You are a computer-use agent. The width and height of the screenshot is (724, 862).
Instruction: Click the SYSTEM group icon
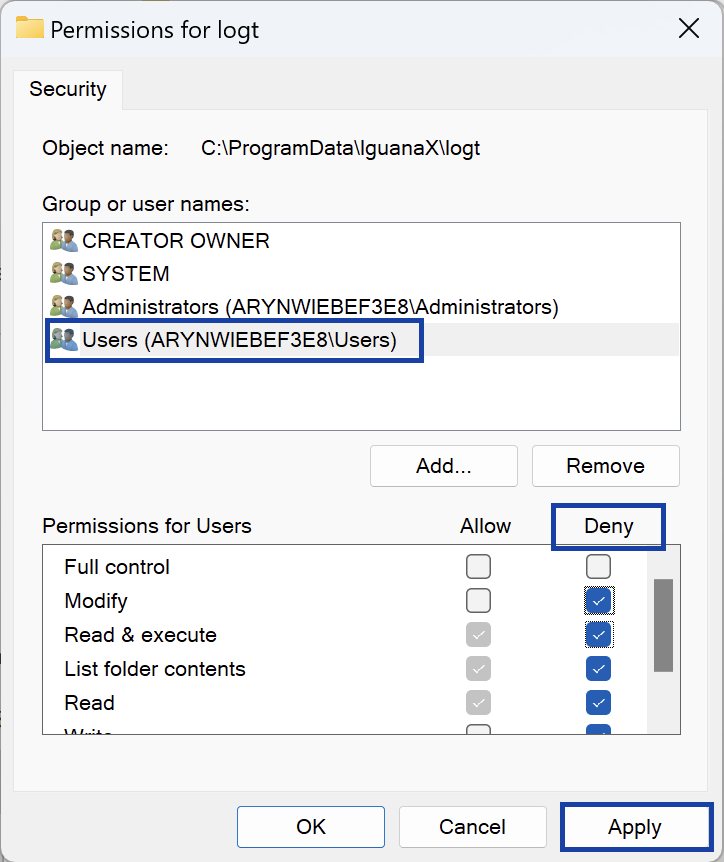(x=64, y=274)
